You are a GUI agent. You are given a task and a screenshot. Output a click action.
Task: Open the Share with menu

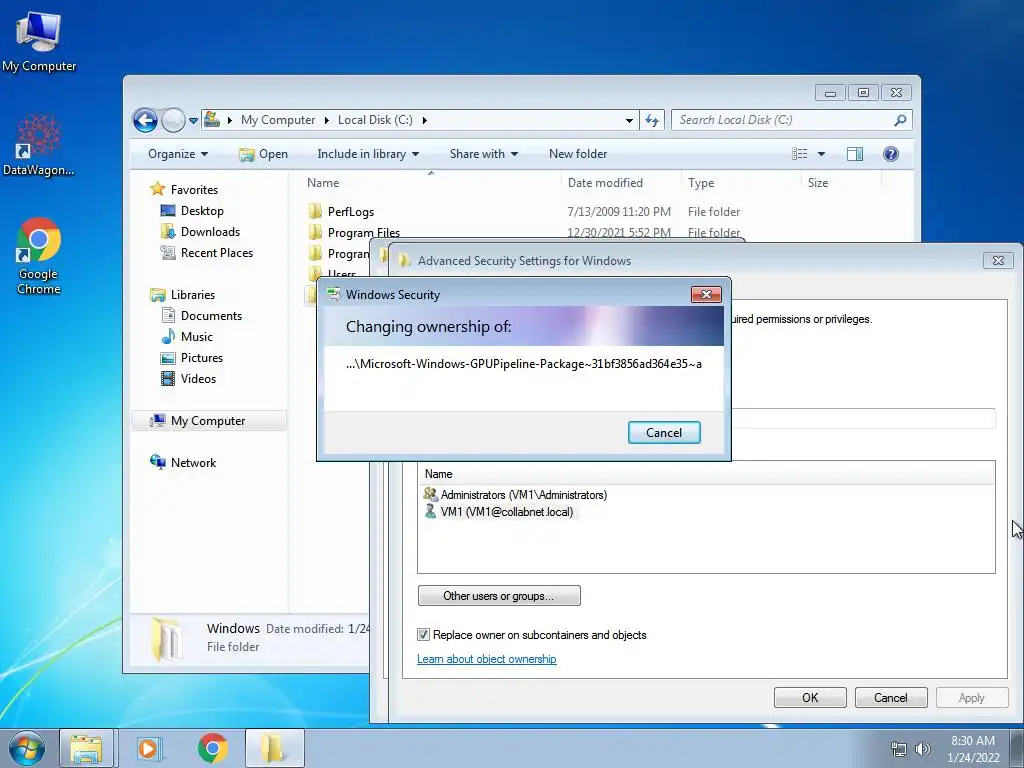(483, 154)
